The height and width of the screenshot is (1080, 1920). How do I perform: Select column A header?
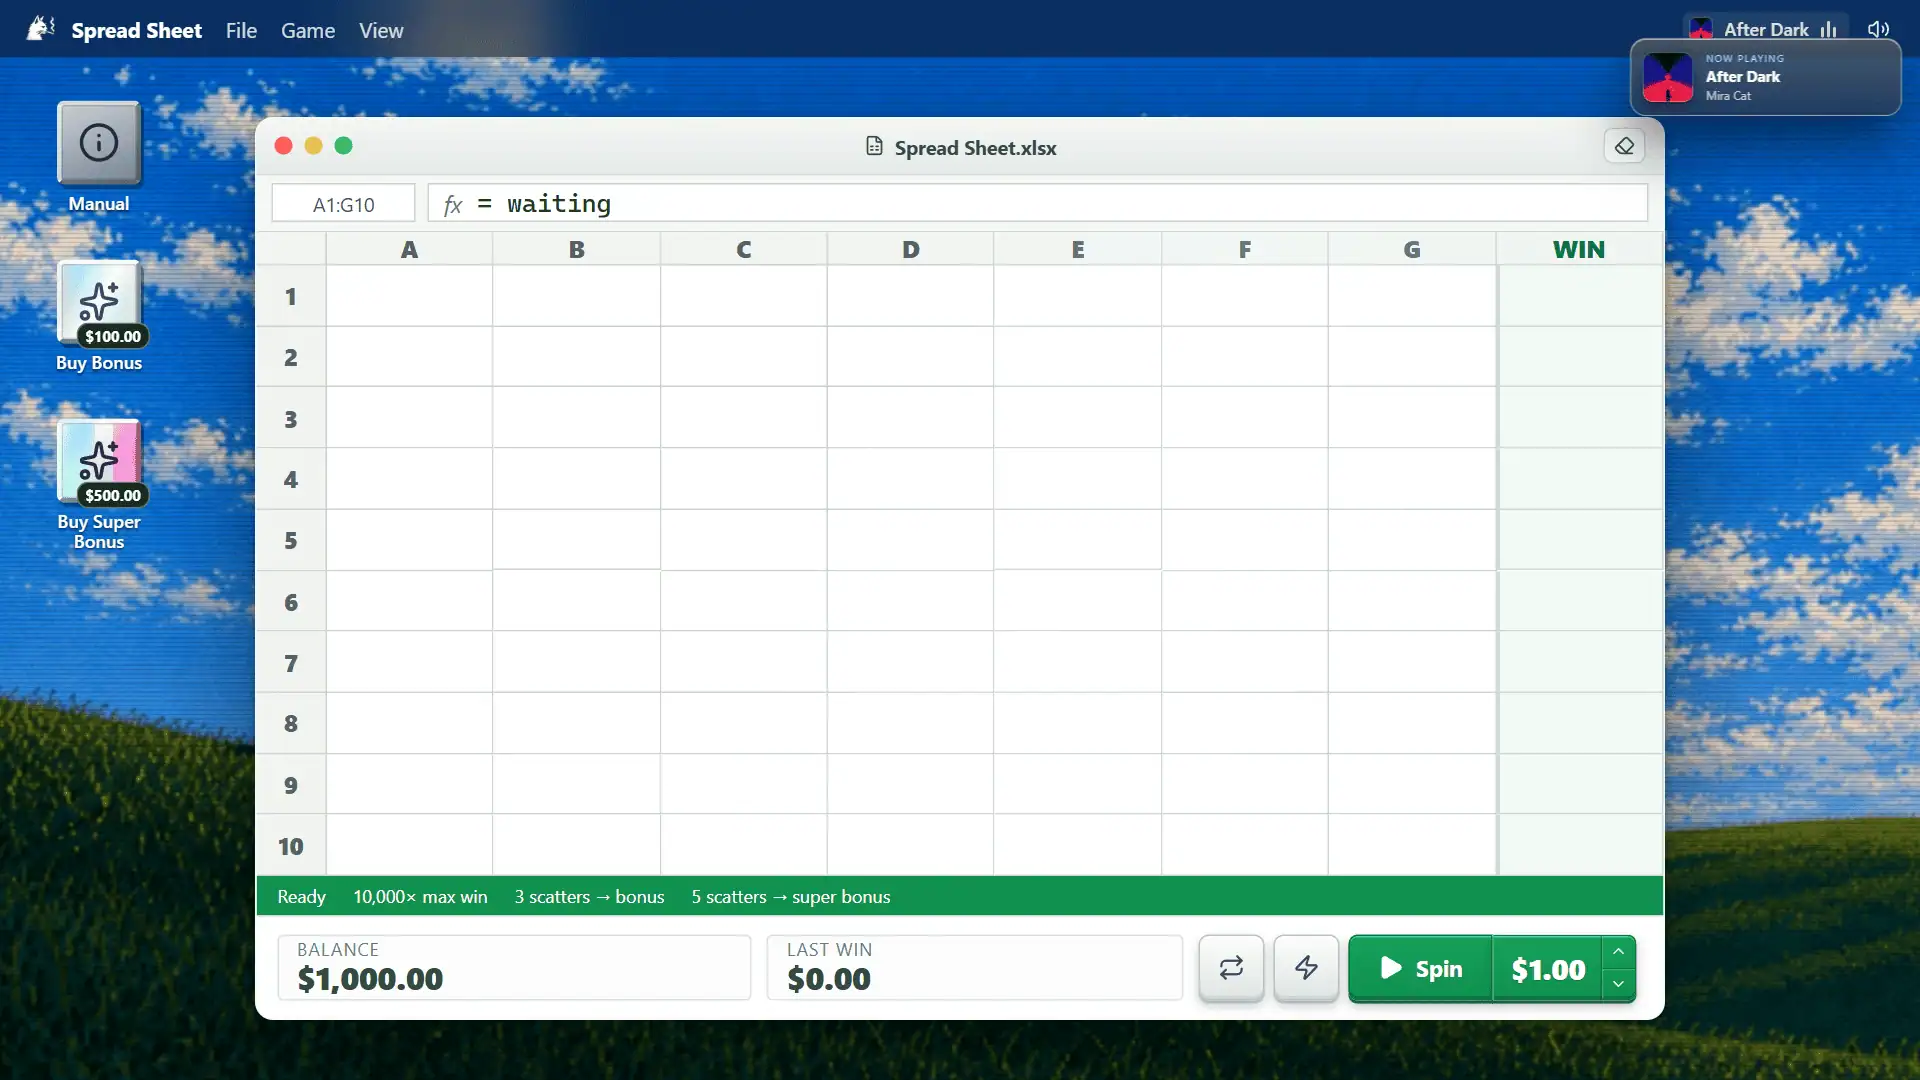[409, 249]
